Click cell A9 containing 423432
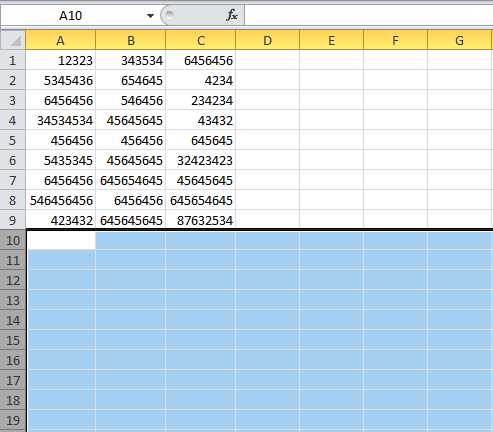This screenshot has width=493, height=432. tap(61, 220)
